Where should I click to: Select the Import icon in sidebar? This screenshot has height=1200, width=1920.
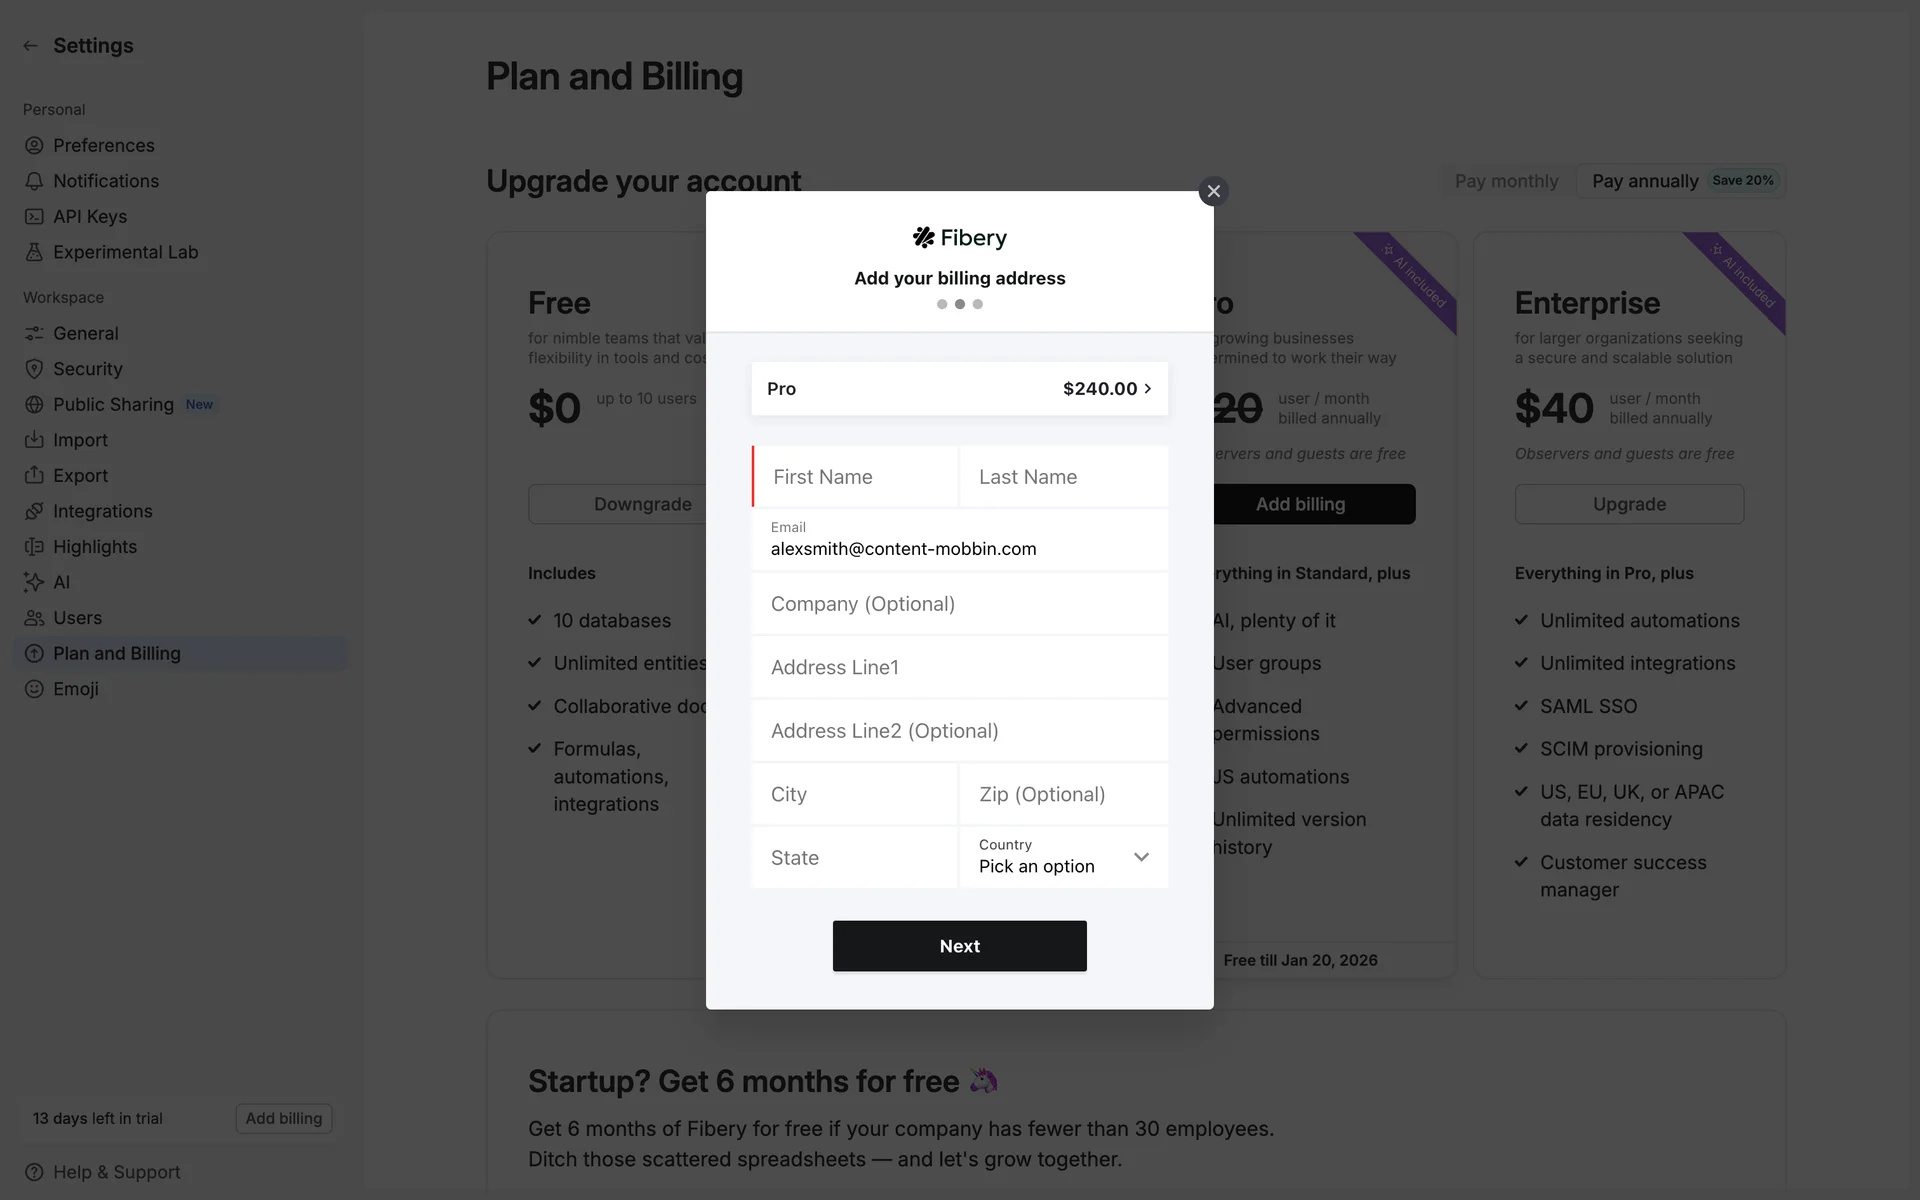click(x=34, y=440)
